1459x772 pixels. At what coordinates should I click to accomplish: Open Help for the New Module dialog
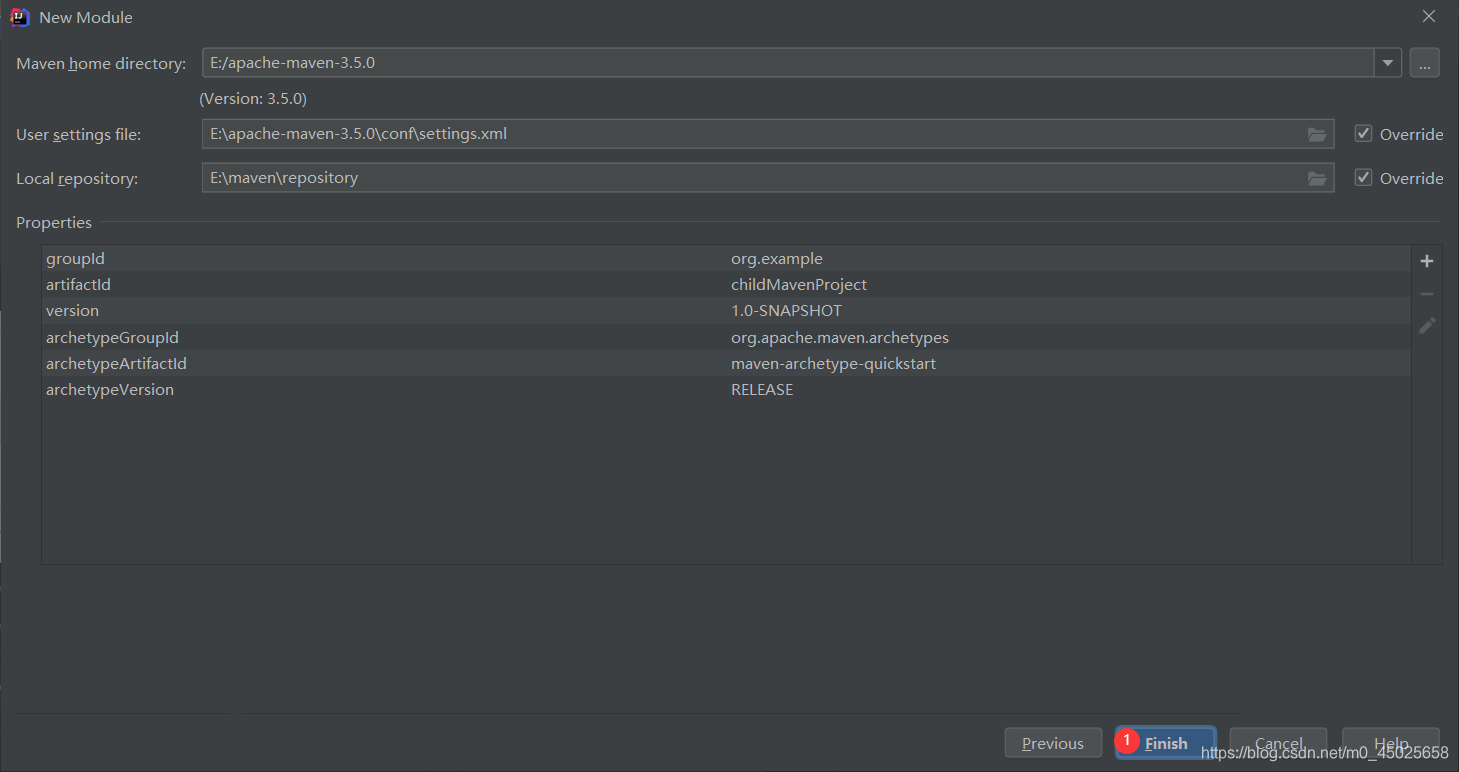(1391, 743)
